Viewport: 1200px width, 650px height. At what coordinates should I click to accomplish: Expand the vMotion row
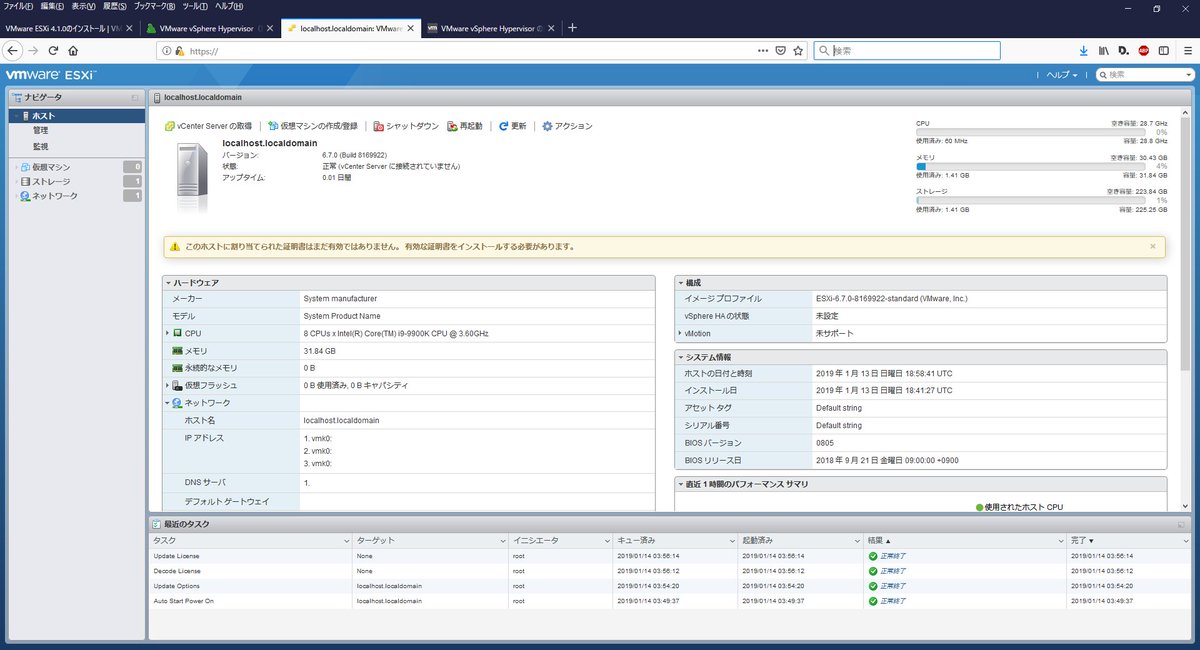(680, 333)
